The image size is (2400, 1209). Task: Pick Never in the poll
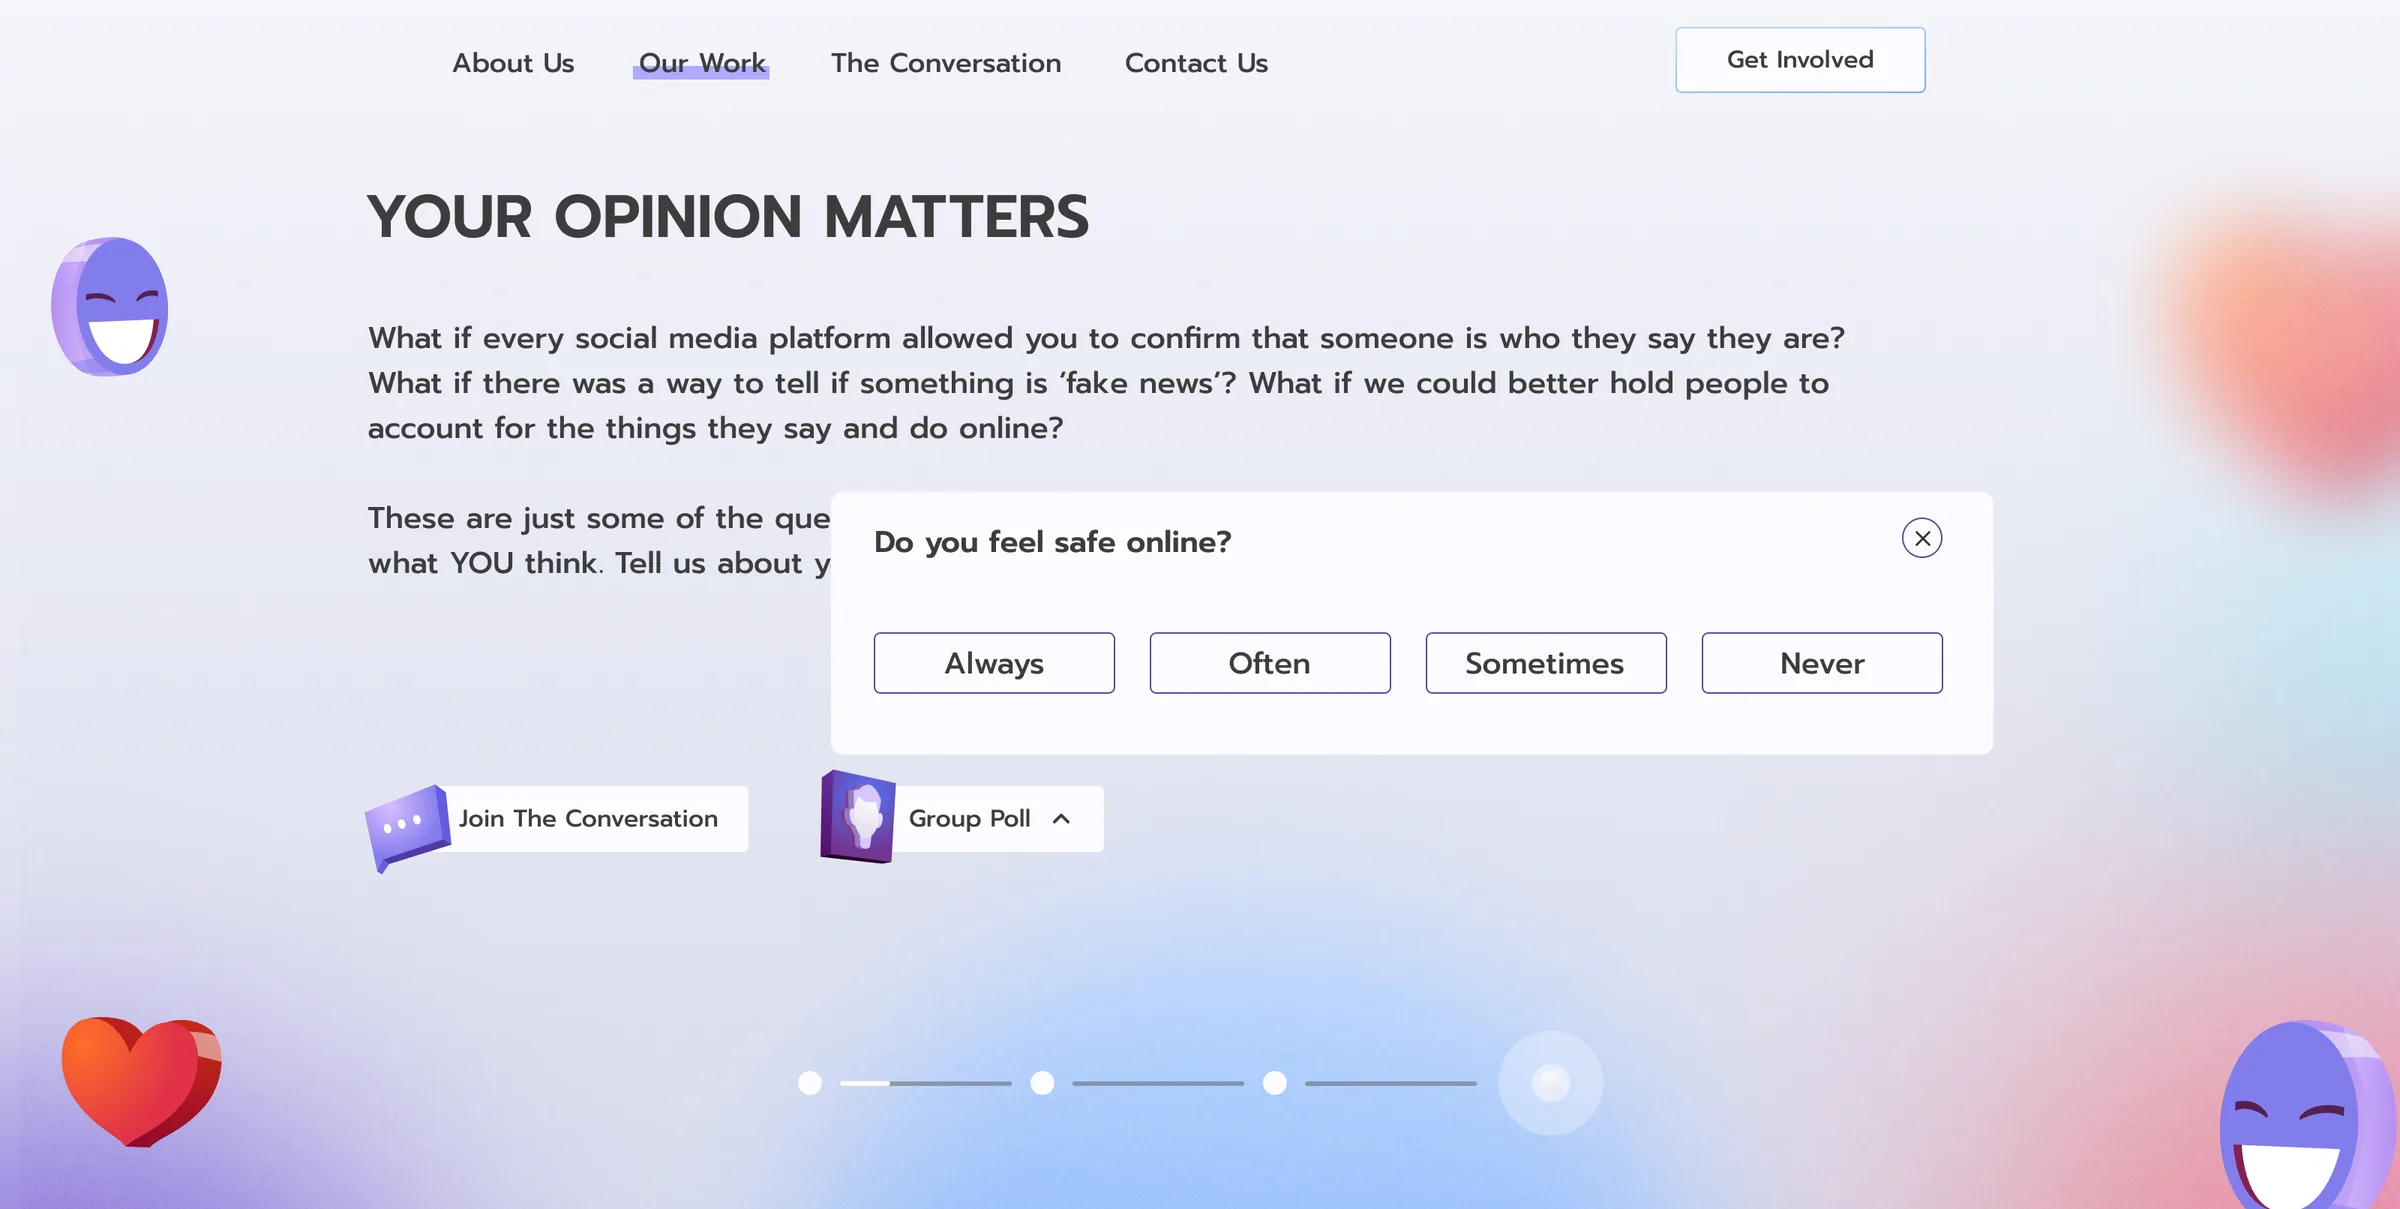[x=1822, y=663]
